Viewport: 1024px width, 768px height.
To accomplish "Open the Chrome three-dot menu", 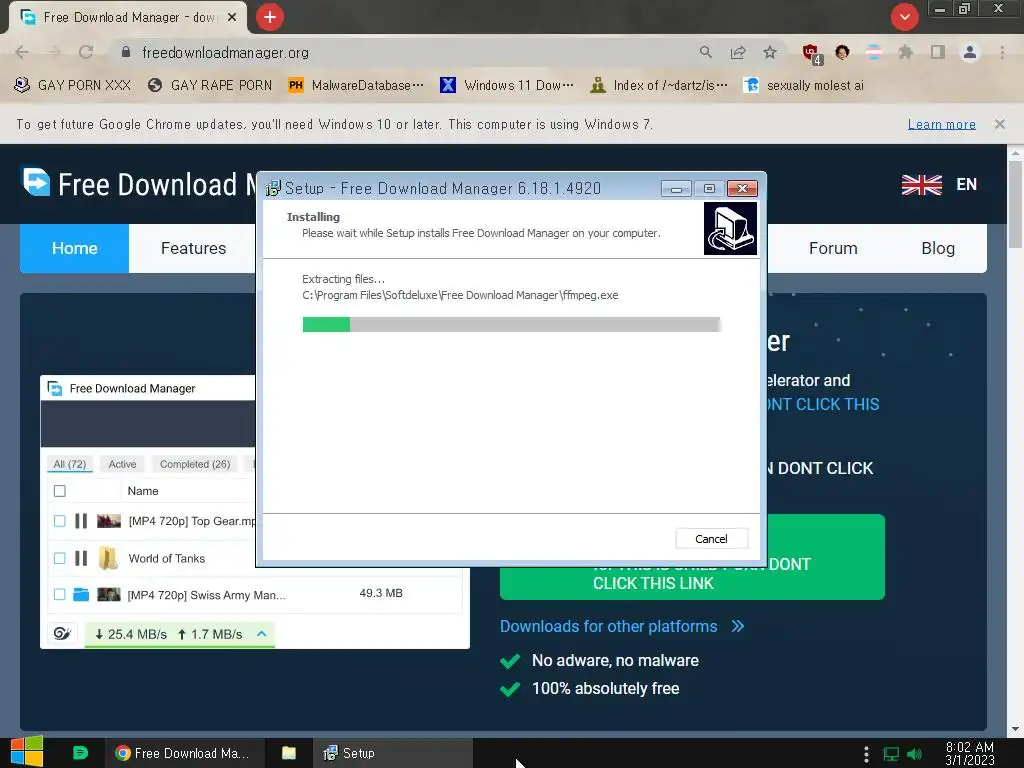I will tap(1002, 52).
